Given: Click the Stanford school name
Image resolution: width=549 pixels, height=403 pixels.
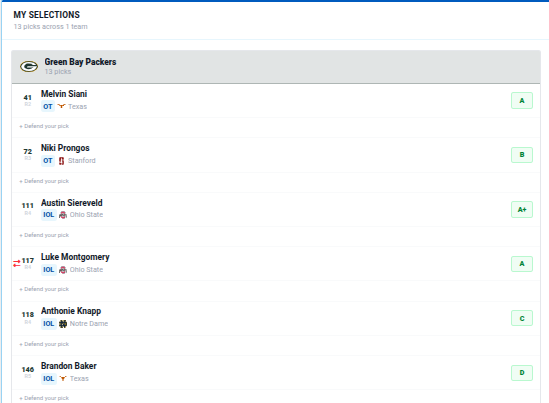Looking at the screenshot, I should [82, 160].
